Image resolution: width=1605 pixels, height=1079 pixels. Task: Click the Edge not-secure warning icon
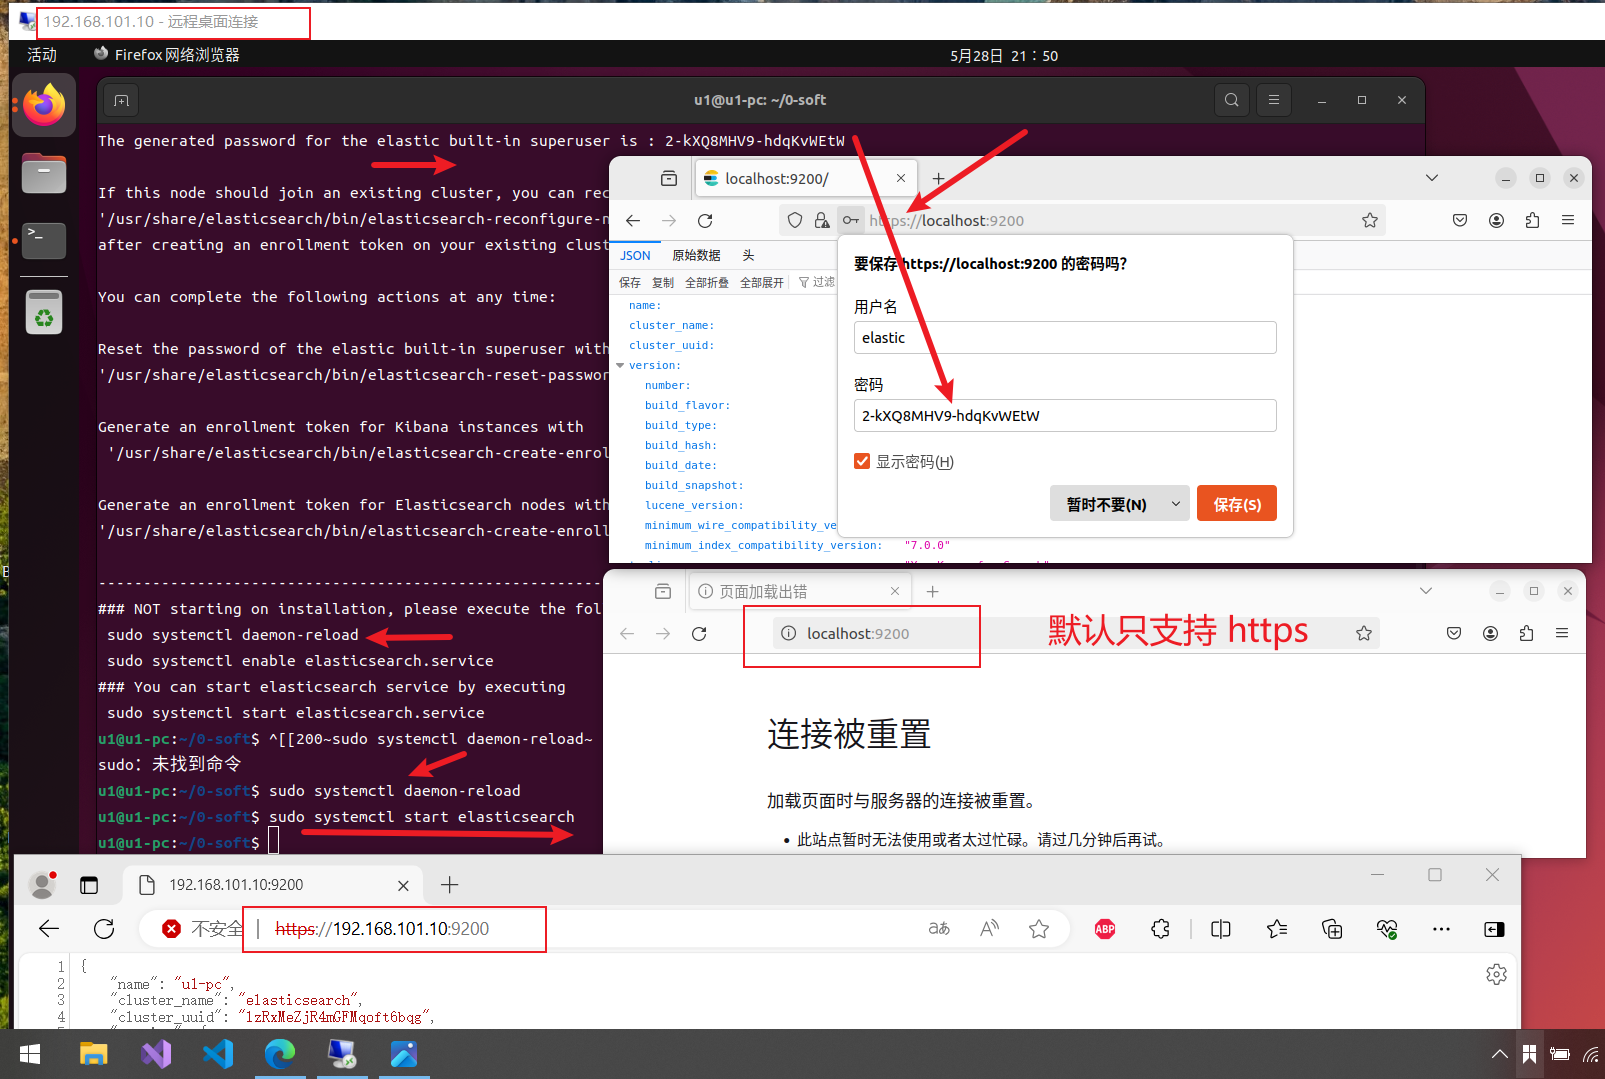[x=172, y=929]
